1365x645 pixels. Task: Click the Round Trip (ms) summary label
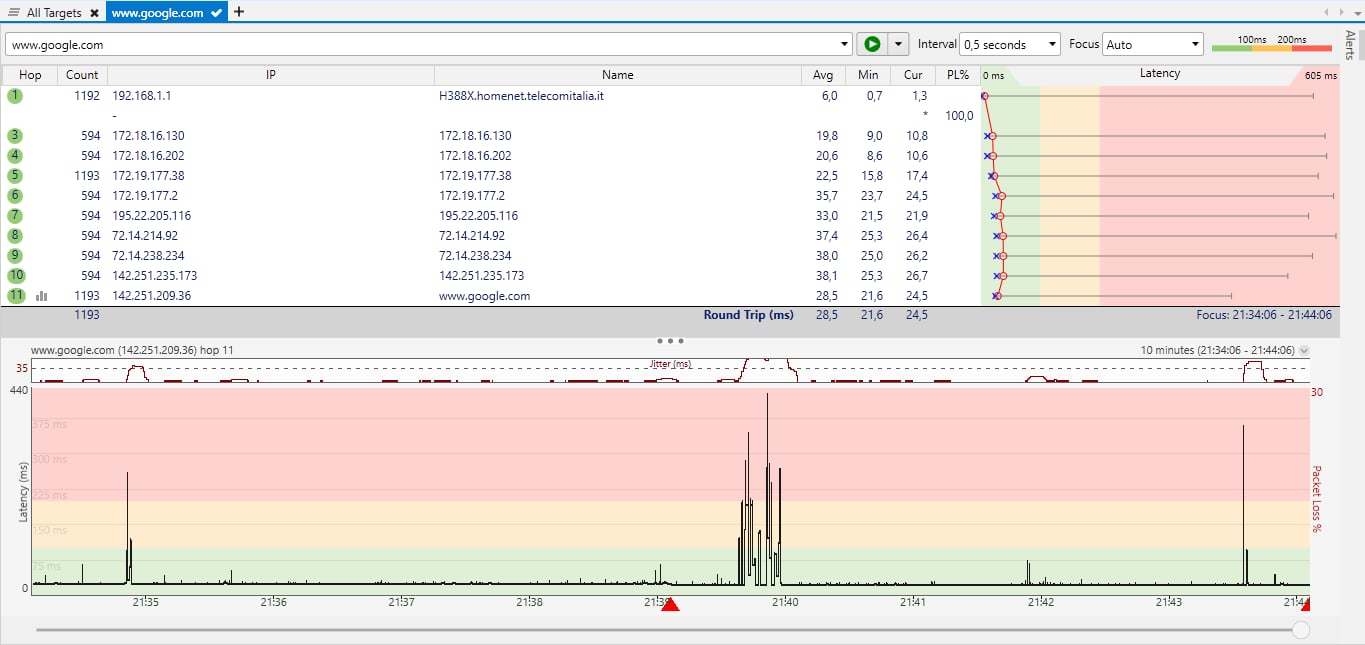coord(748,315)
